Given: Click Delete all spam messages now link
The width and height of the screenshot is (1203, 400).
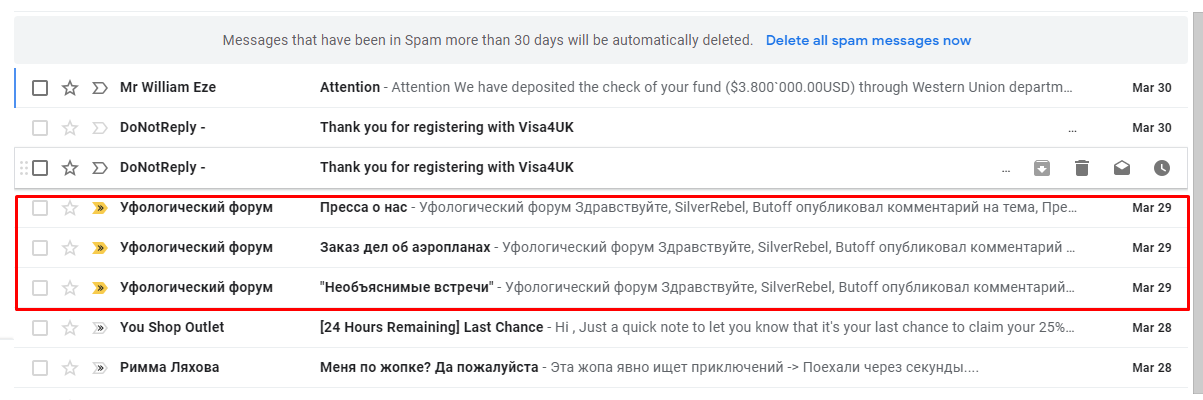Looking at the screenshot, I should [x=868, y=41].
